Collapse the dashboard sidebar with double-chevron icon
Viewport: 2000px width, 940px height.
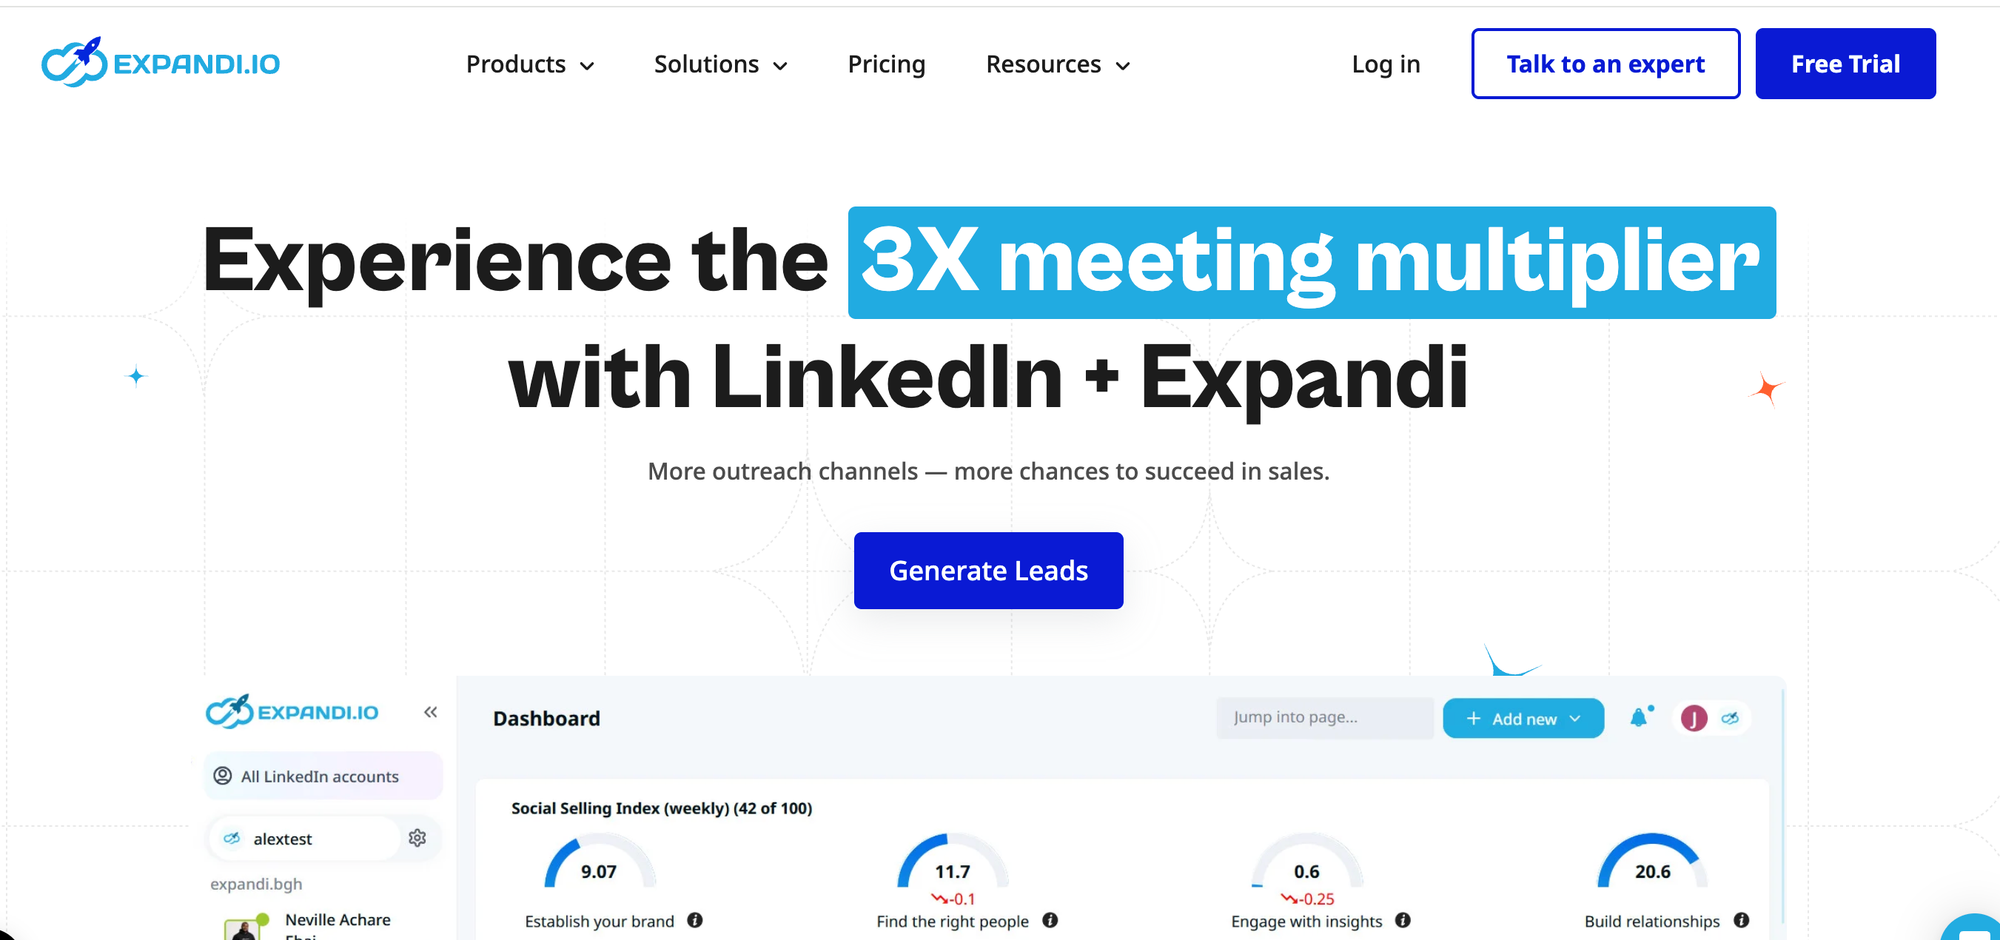tap(431, 712)
